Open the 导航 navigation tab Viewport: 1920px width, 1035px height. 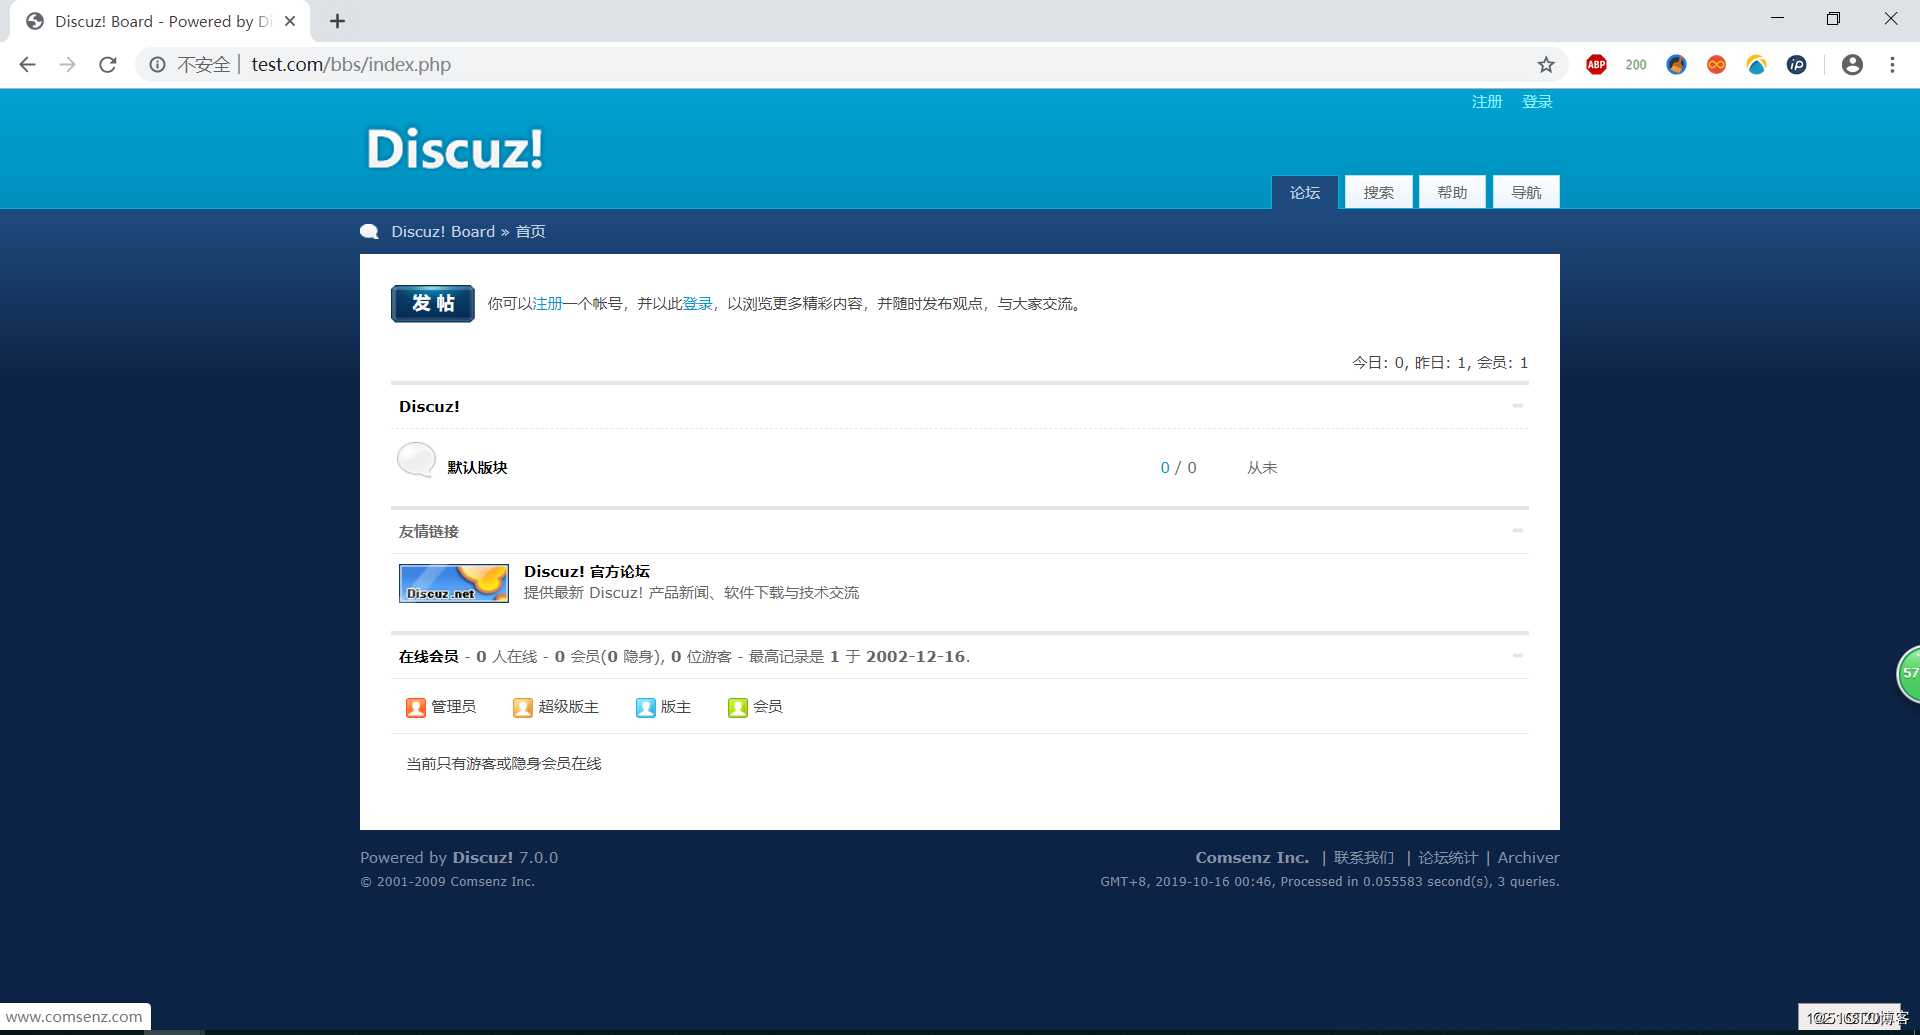click(1526, 192)
